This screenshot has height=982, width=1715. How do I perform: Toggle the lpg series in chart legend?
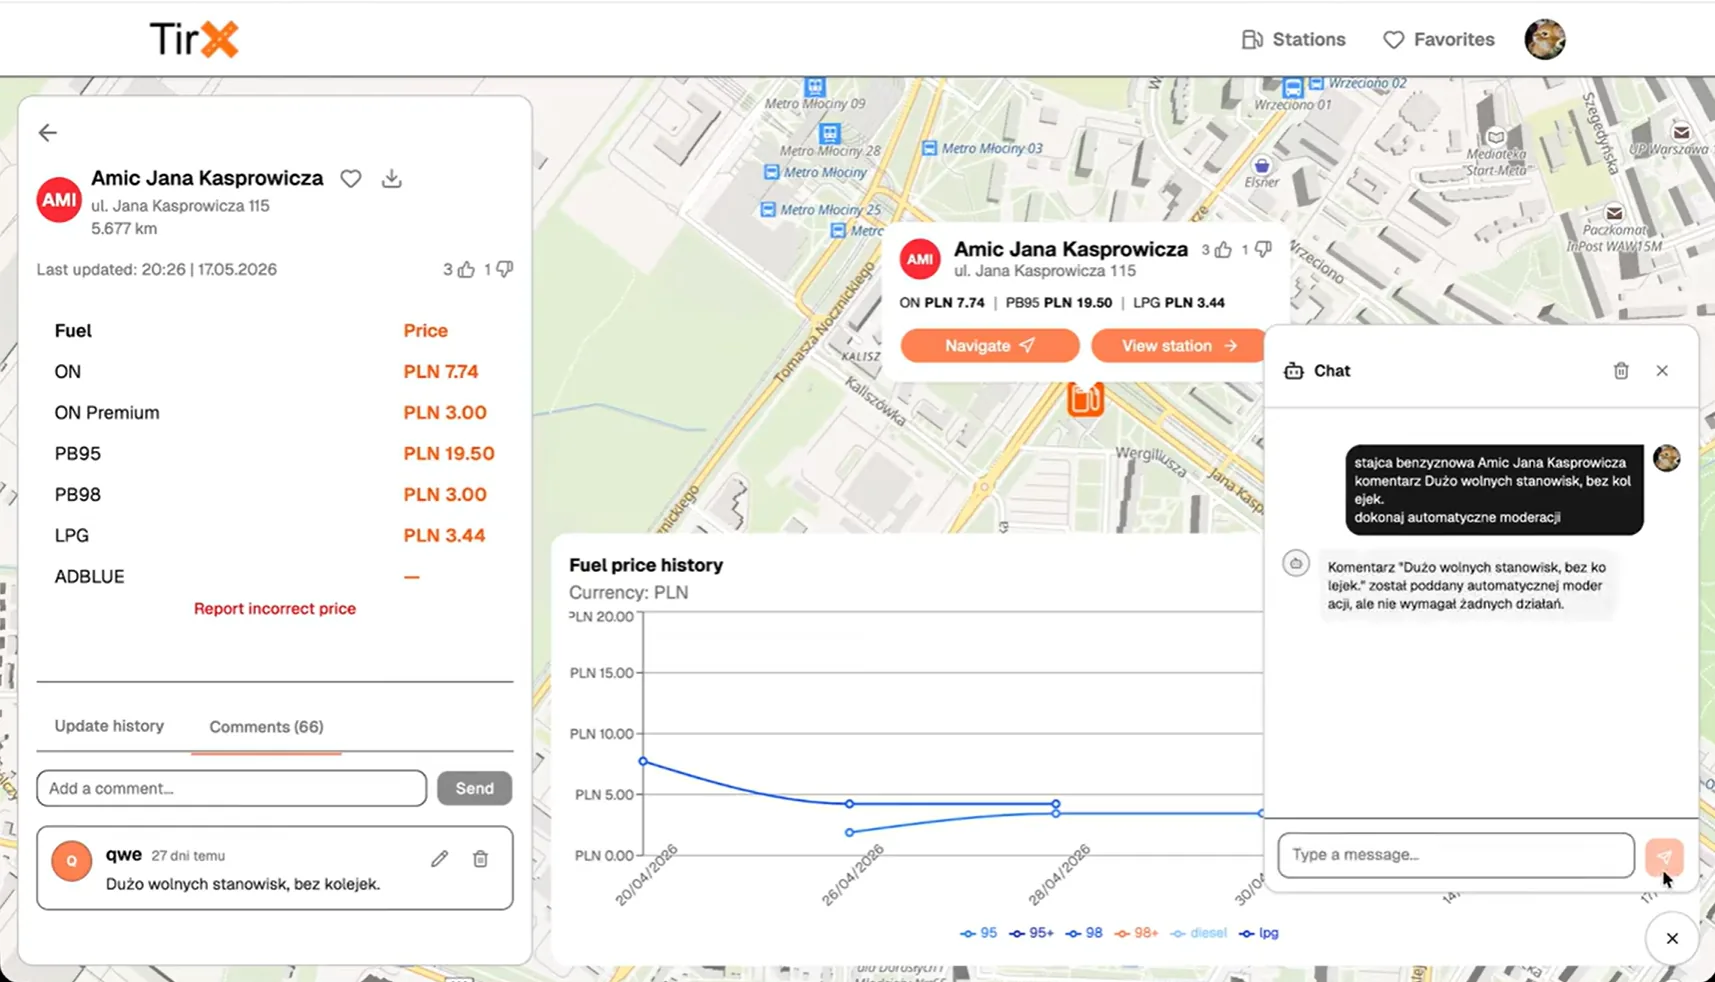point(1258,933)
